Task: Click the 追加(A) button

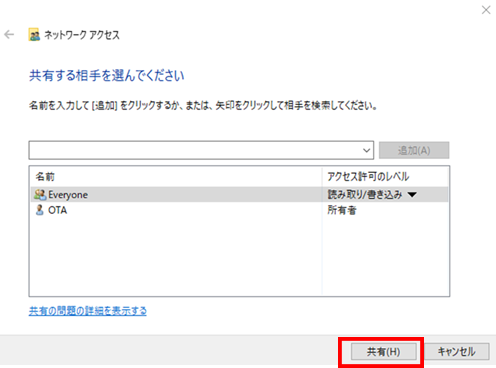Action: (414, 150)
